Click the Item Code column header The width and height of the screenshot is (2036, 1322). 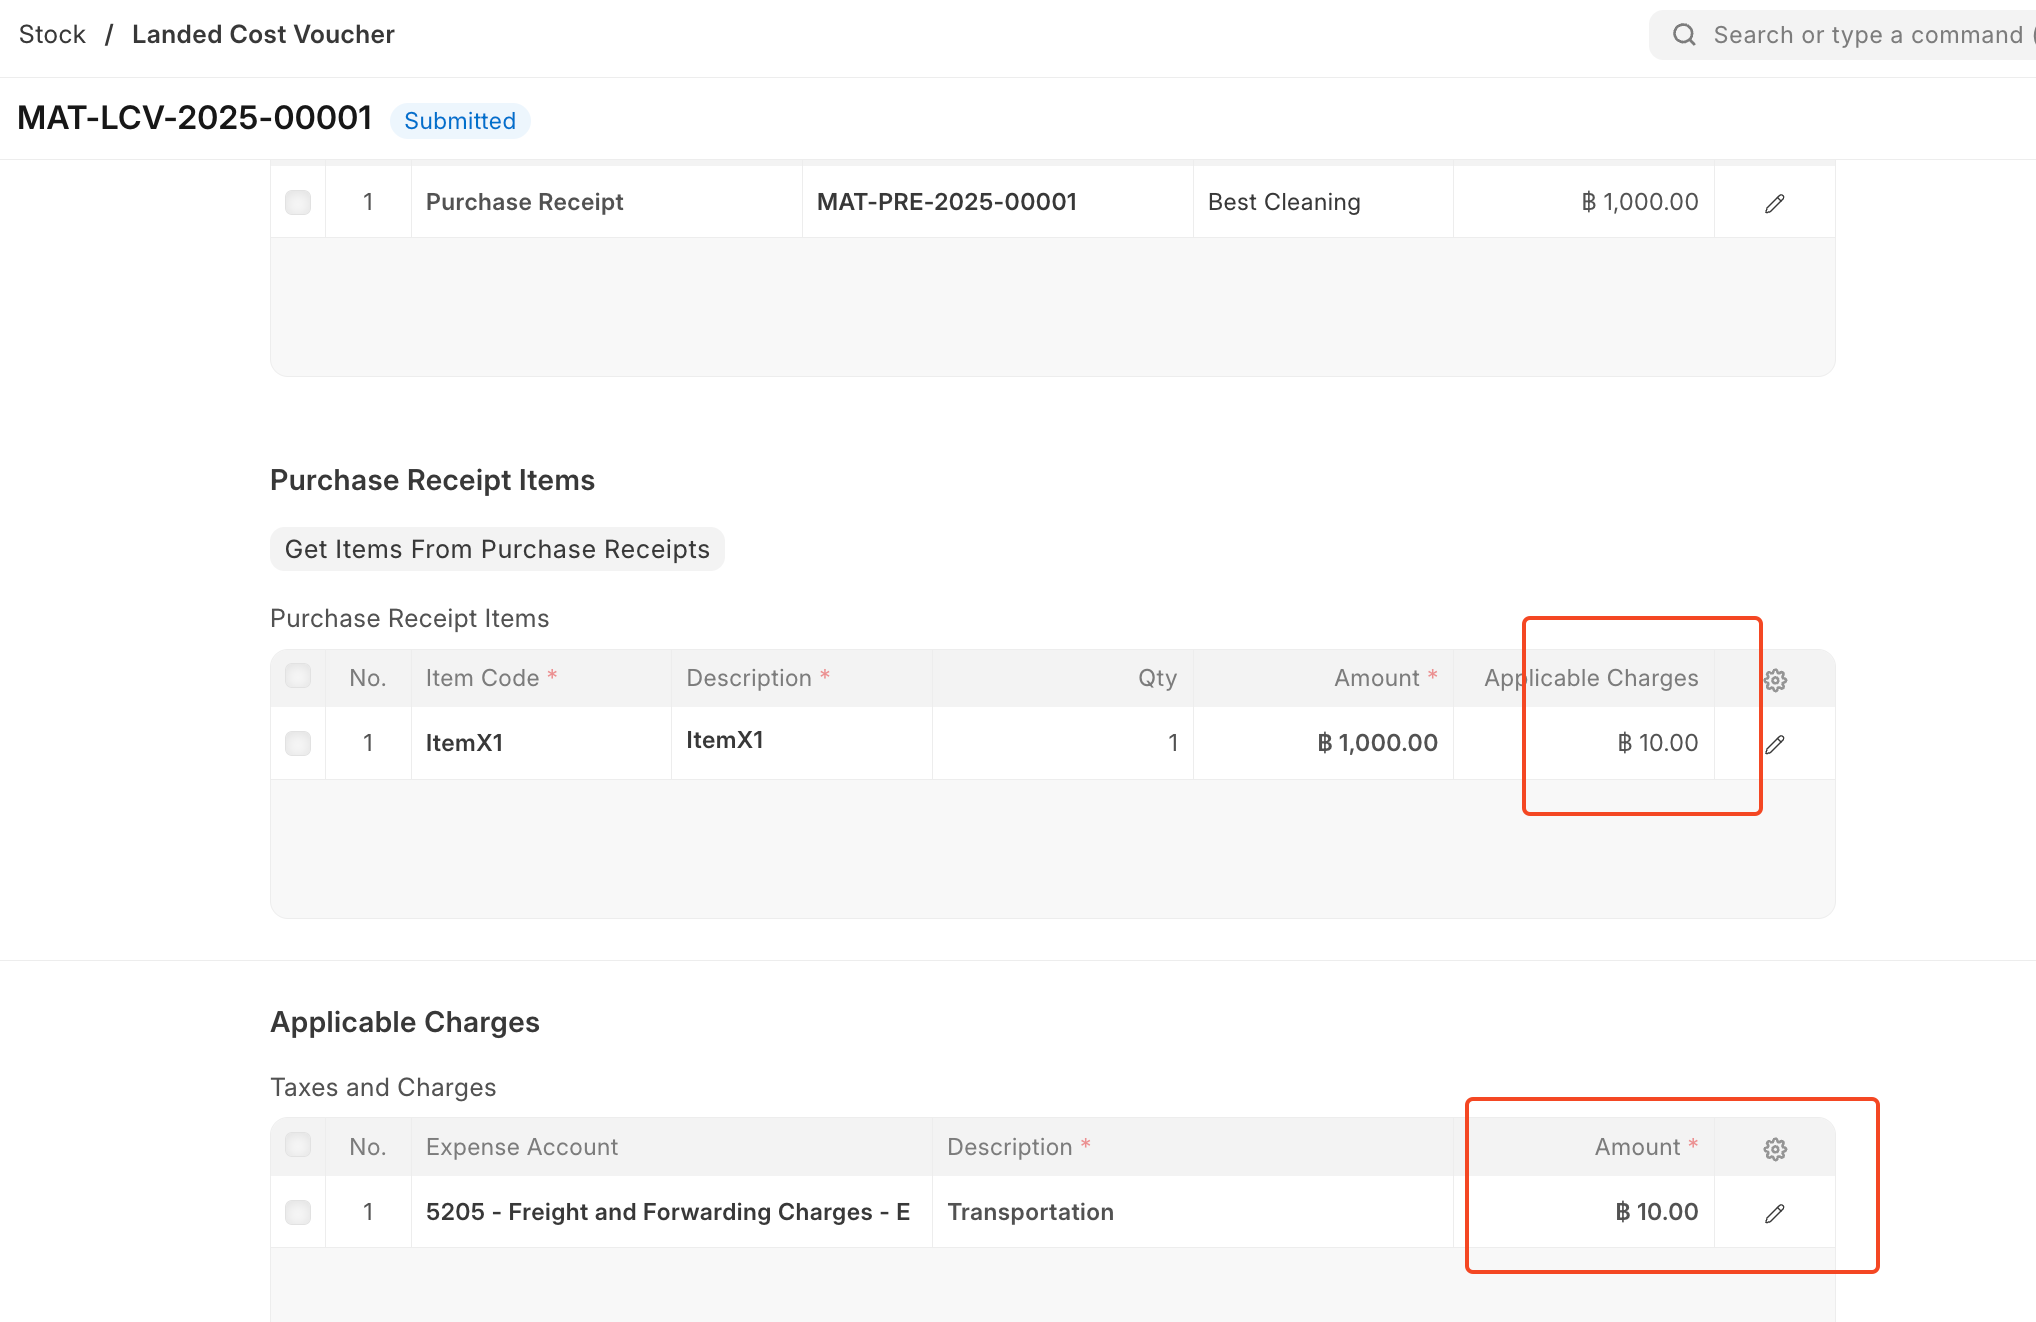(541, 678)
